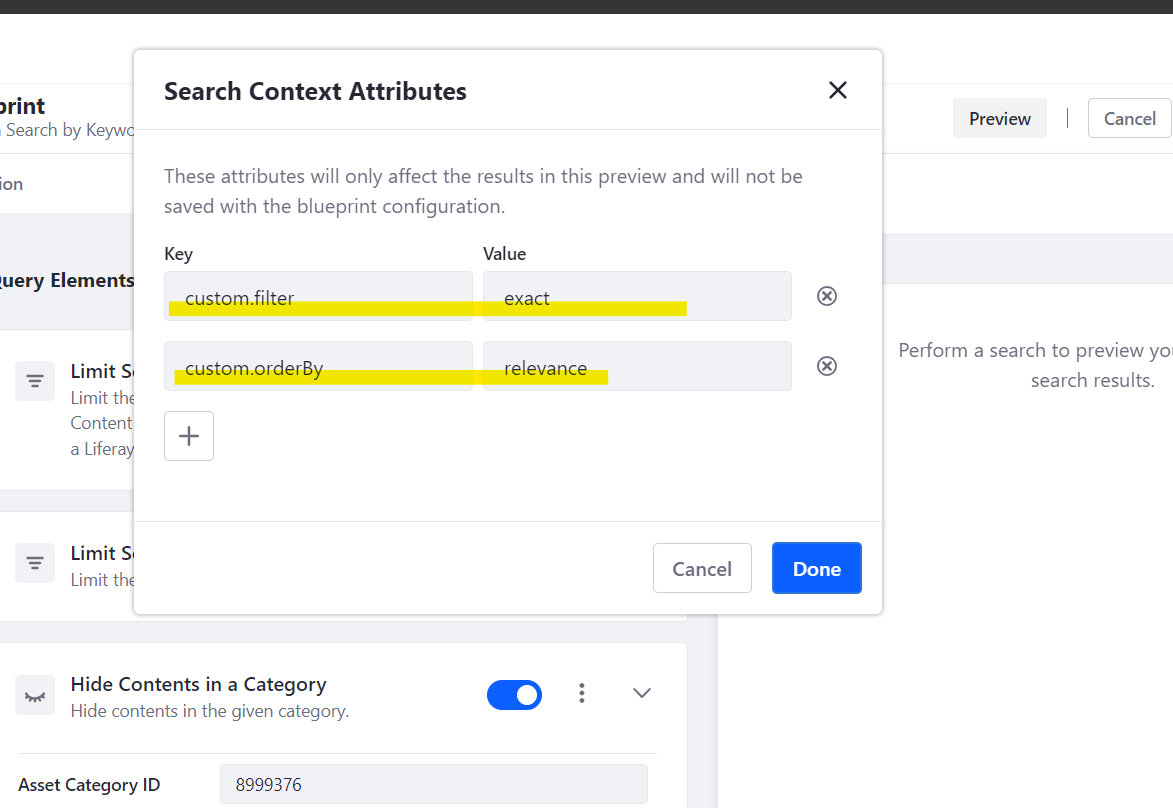Viewport: 1173px width, 808px height.
Task: Remove the custom.orderBy attribute row
Action: [827, 366]
